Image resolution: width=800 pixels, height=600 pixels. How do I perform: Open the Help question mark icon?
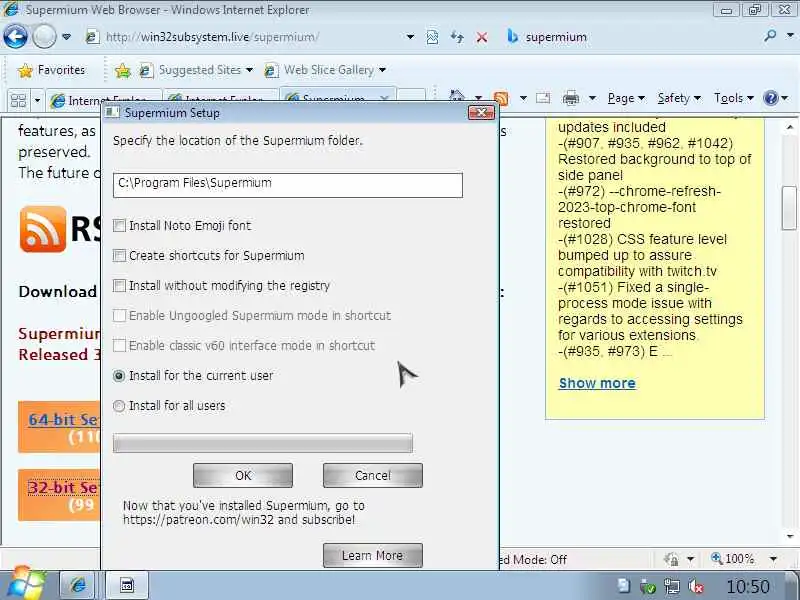tap(770, 97)
